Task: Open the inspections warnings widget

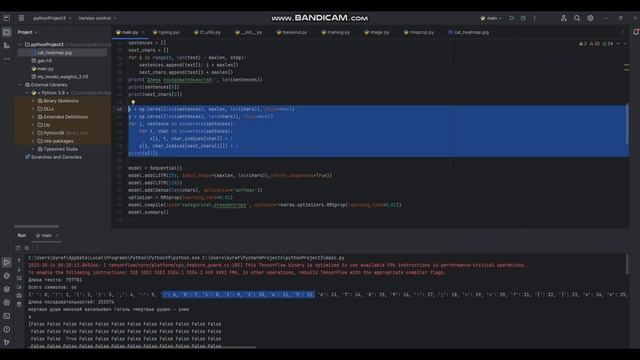Action: pos(596,44)
